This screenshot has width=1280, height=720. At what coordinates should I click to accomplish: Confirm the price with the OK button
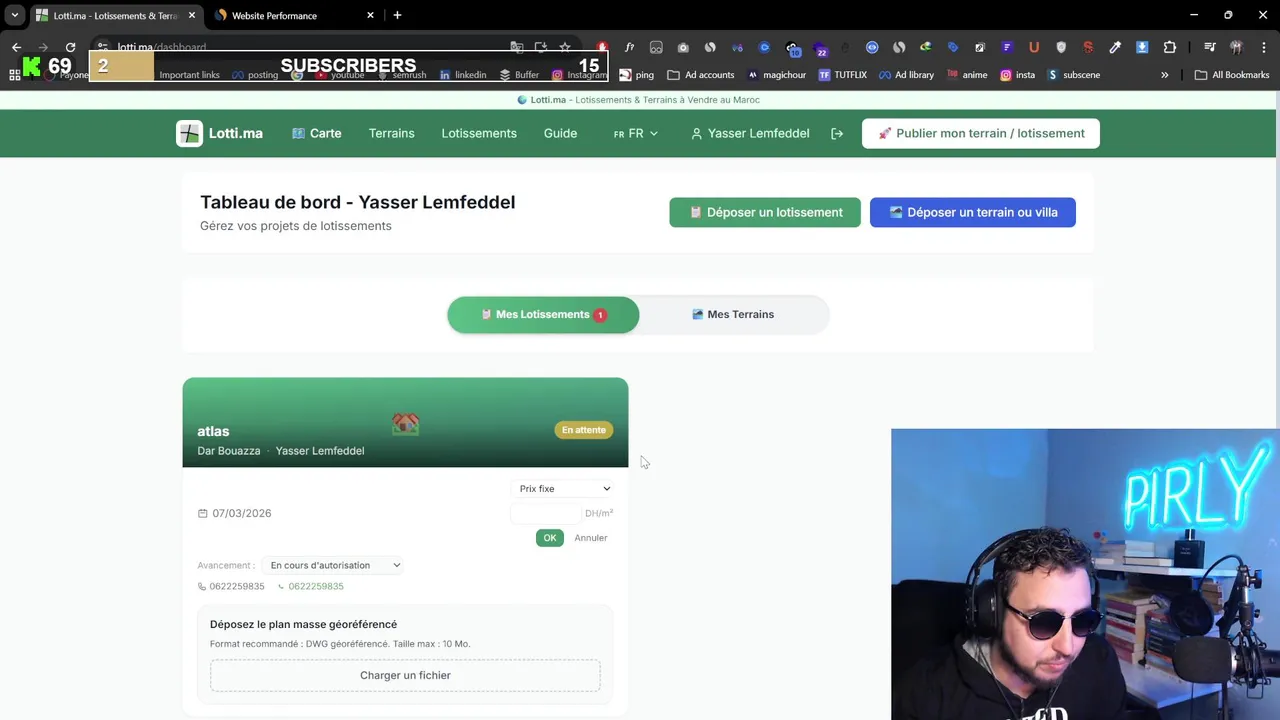pyautogui.click(x=549, y=538)
